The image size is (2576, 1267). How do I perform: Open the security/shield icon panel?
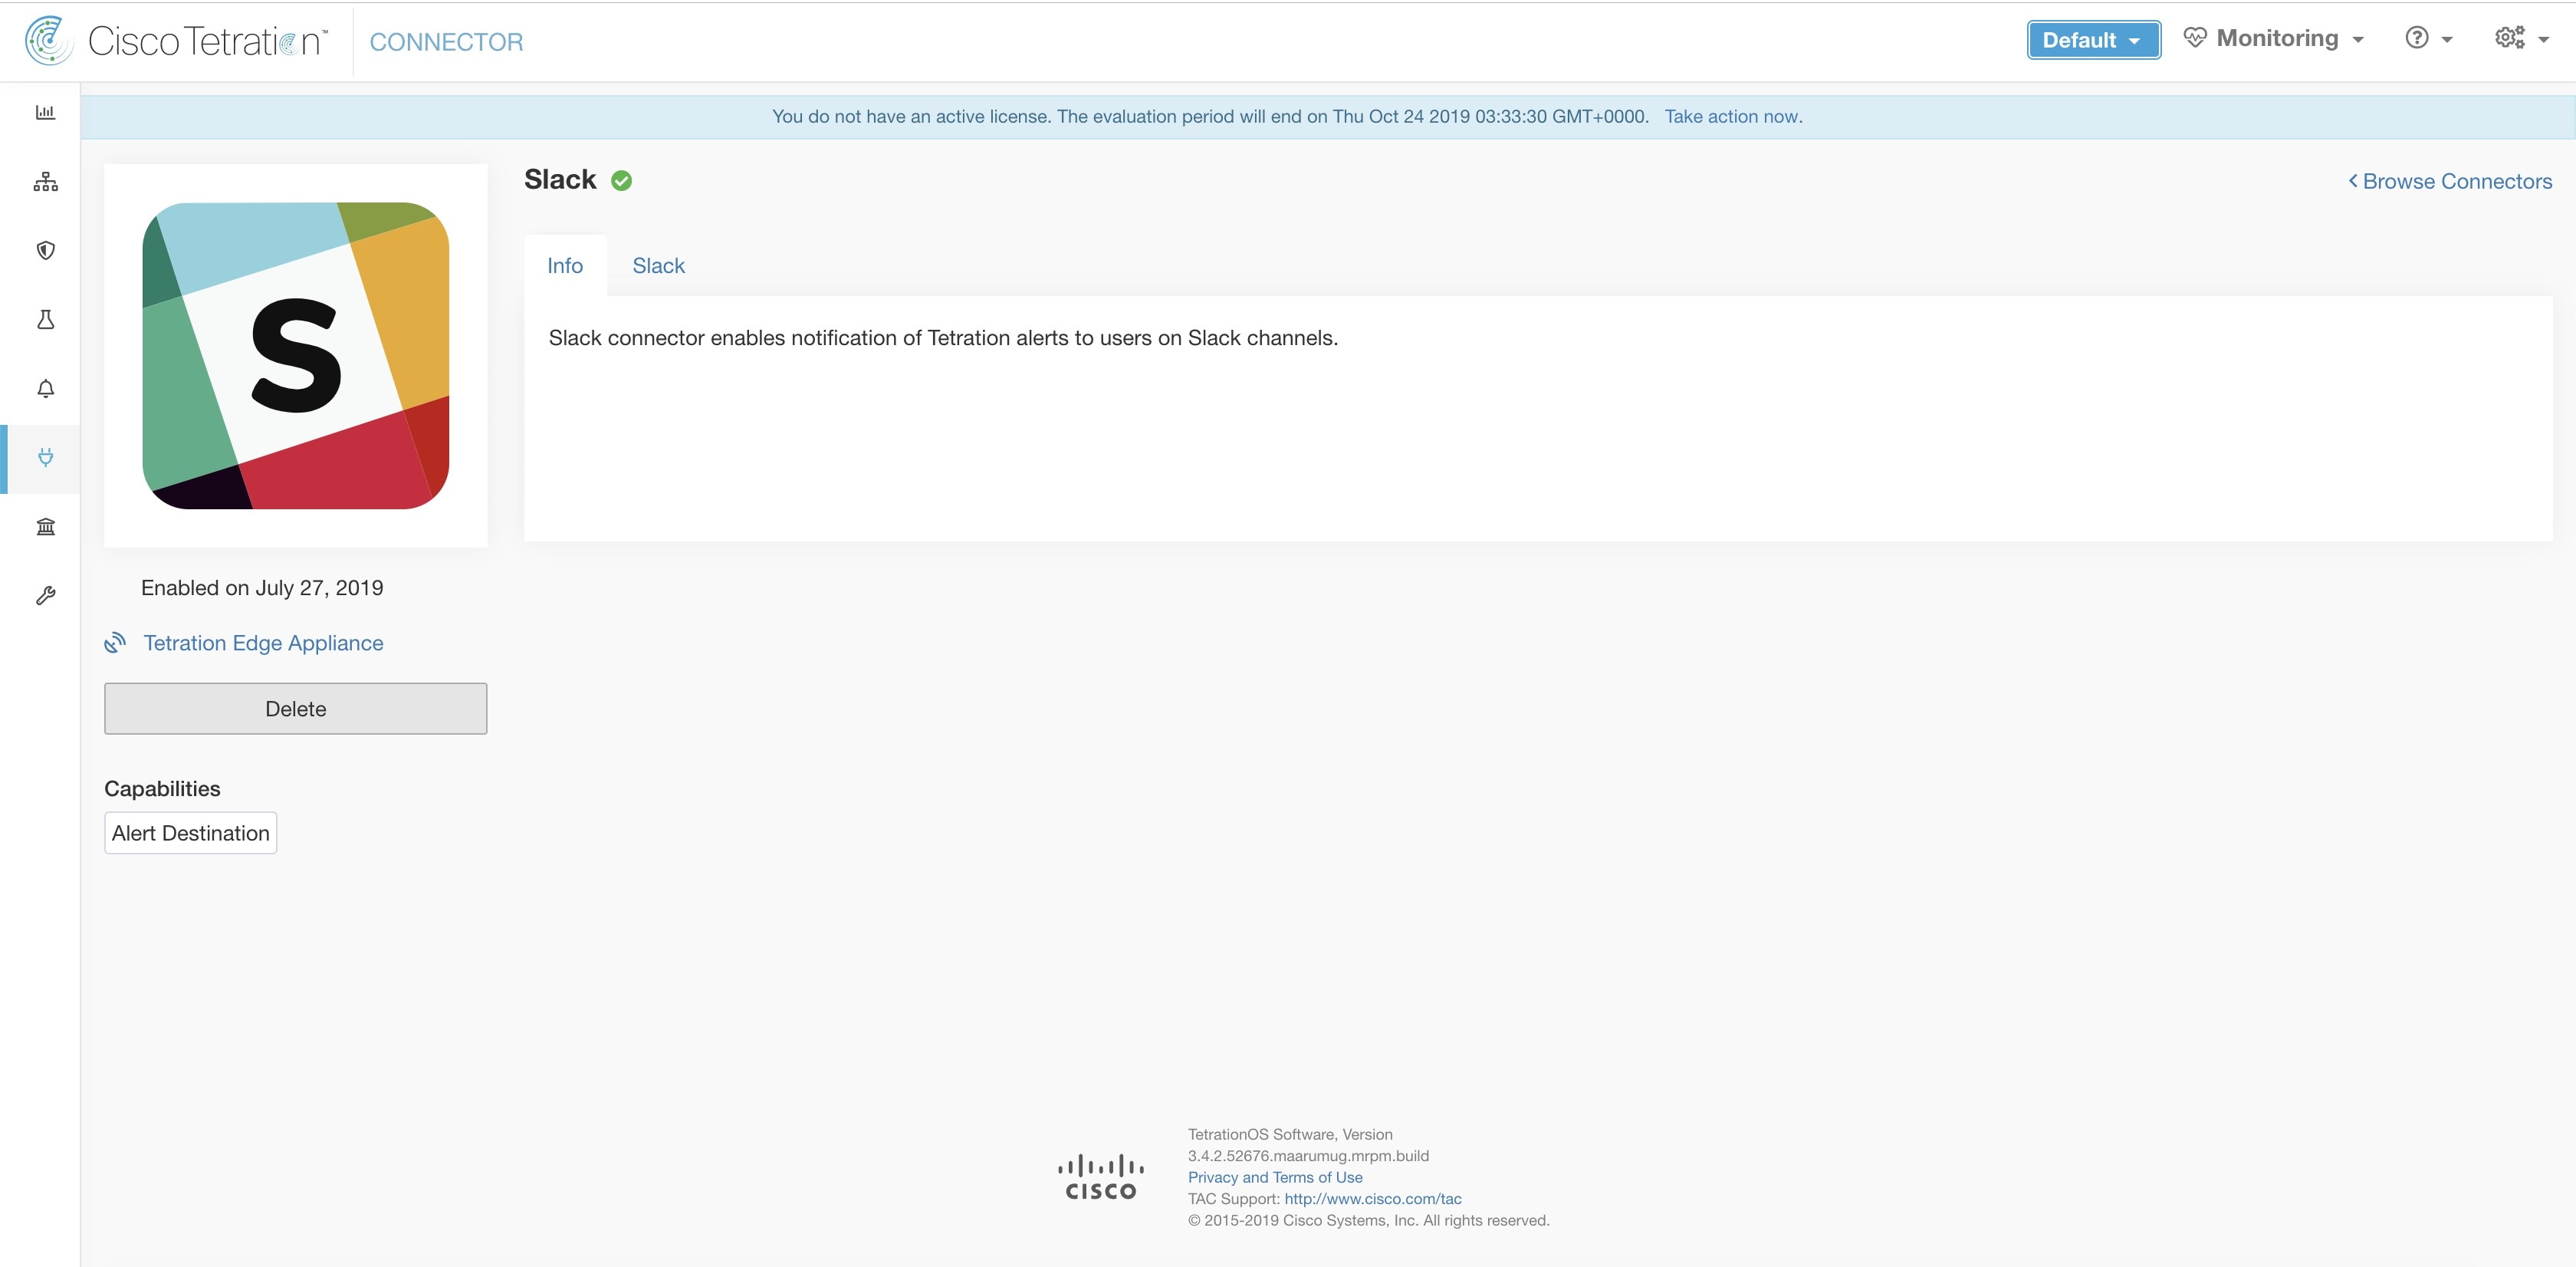[44, 250]
